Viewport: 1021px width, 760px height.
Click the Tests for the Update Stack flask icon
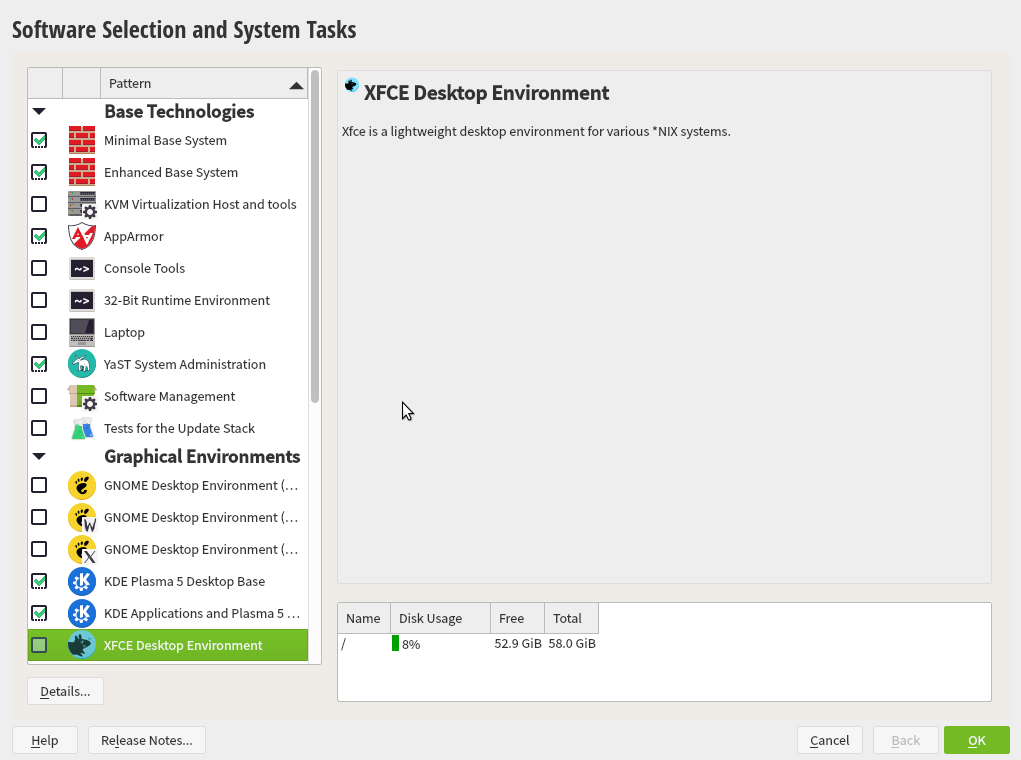[82, 428]
